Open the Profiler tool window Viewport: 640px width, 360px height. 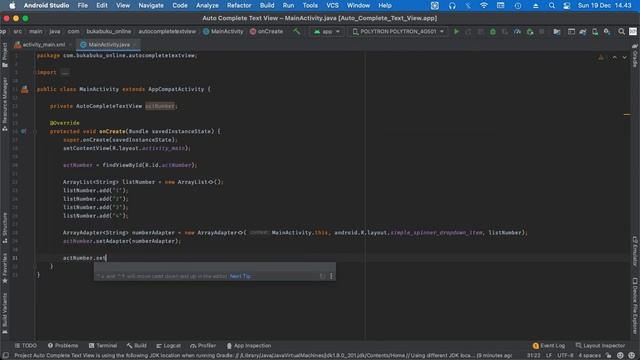tap(203, 346)
